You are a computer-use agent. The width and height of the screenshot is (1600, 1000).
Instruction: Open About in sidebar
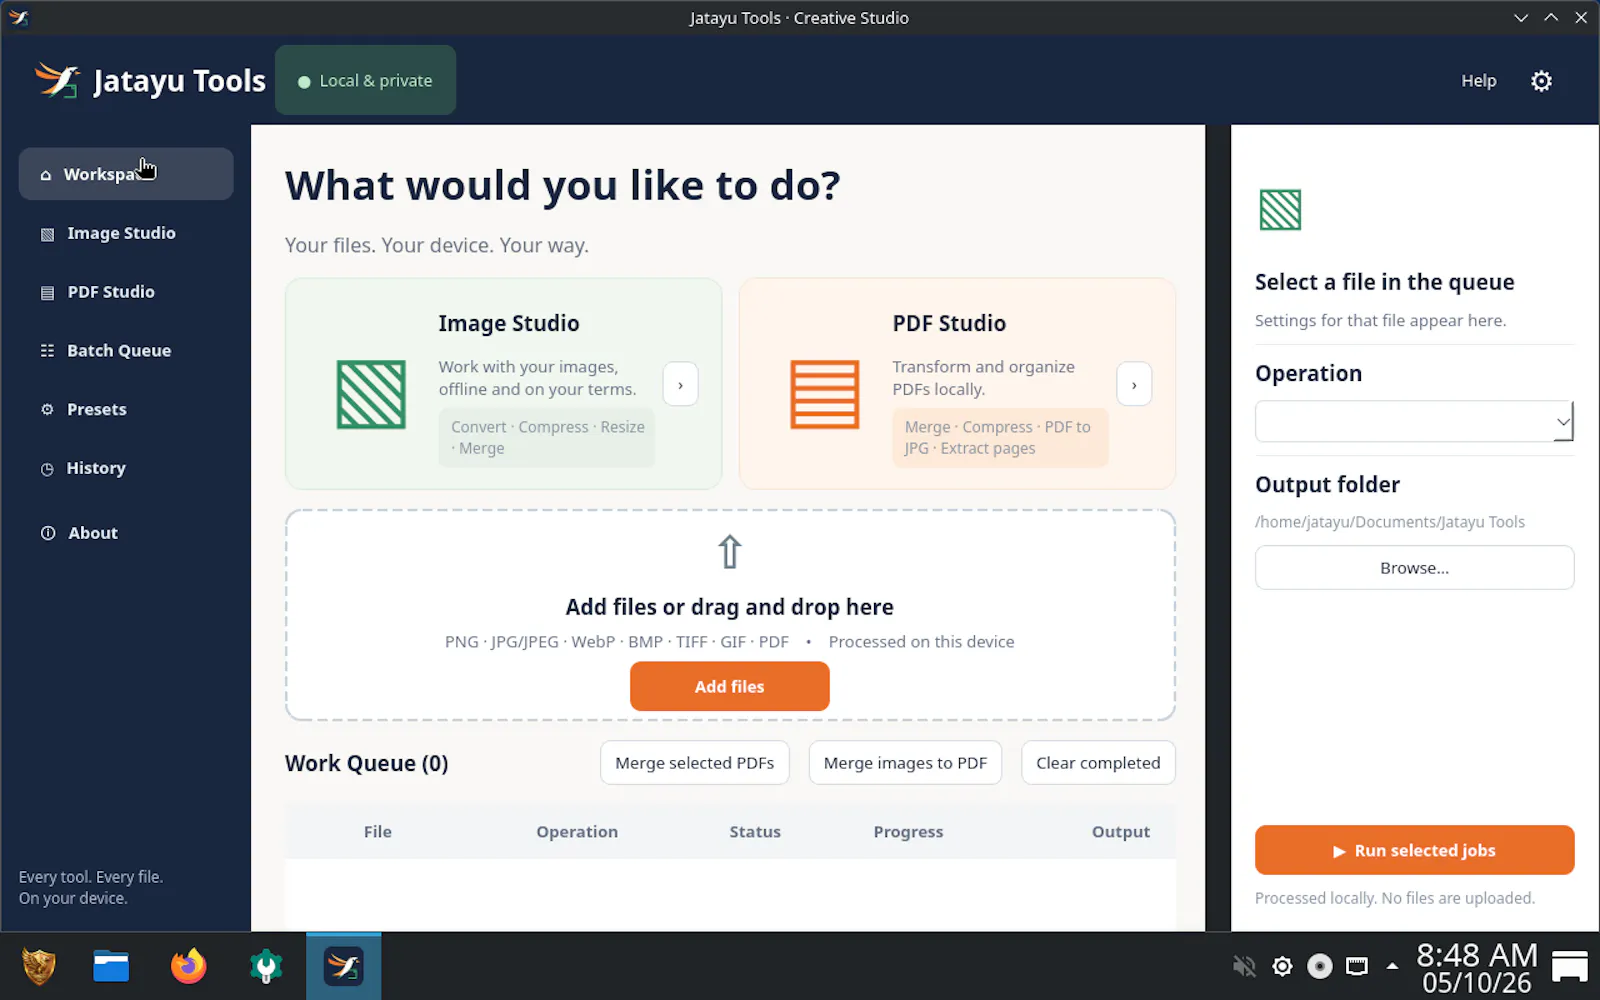126,533
